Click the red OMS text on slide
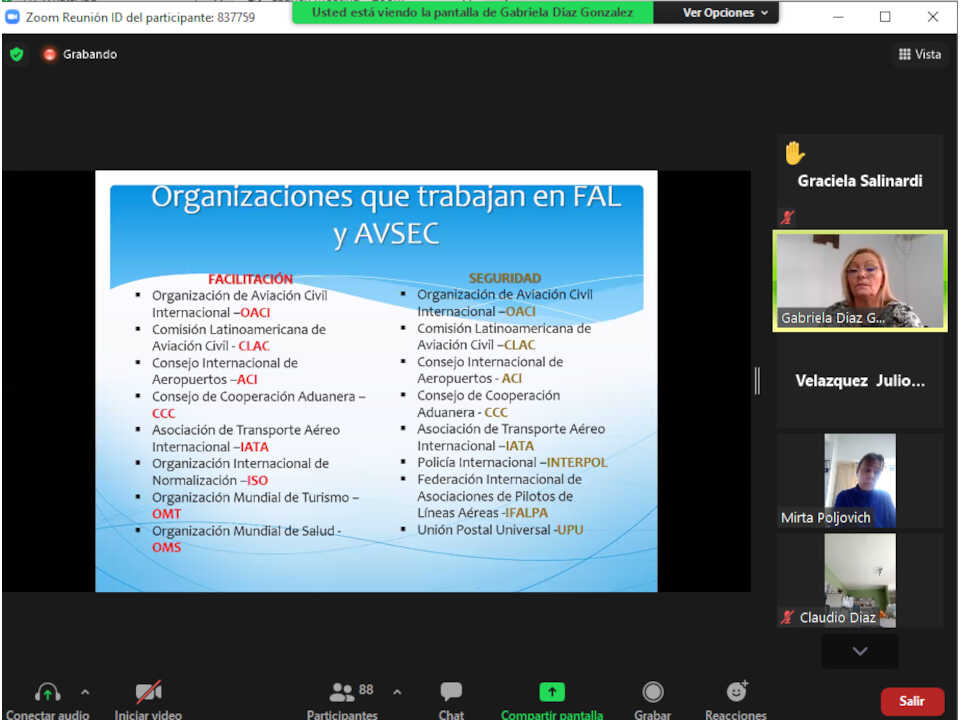The image size is (960, 720). pyautogui.click(x=167, y=547)
